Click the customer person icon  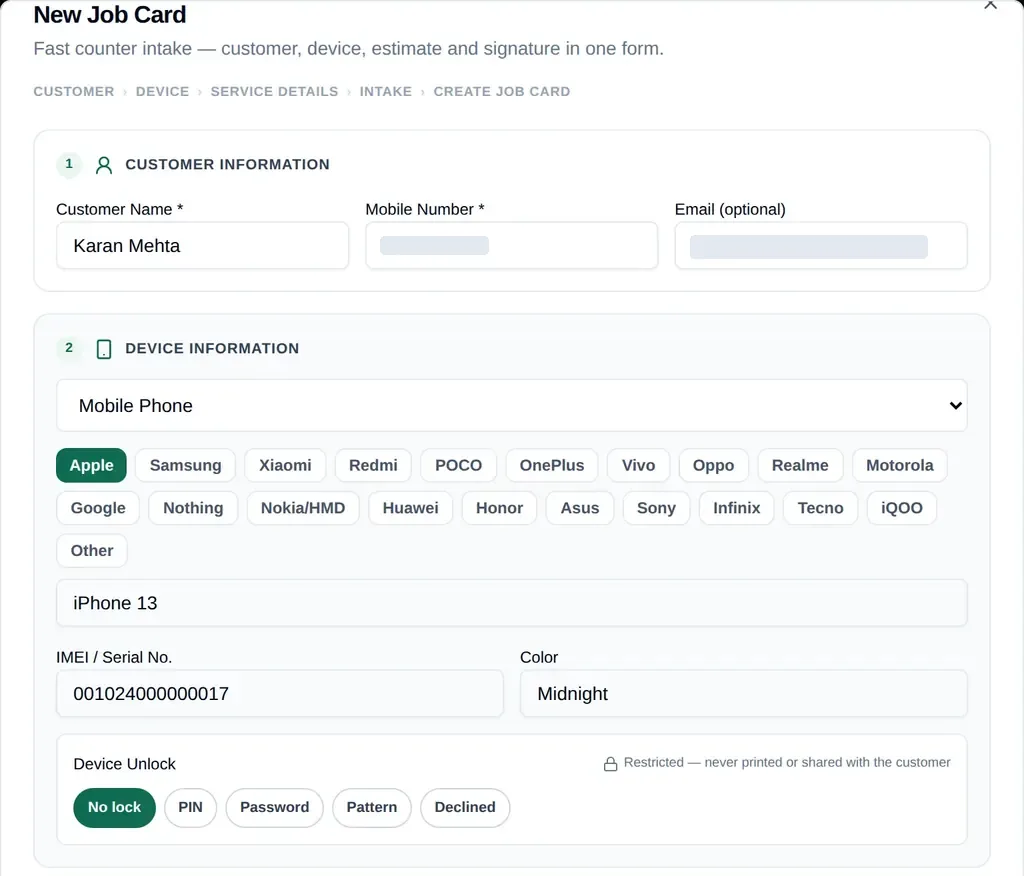(104, 165)
